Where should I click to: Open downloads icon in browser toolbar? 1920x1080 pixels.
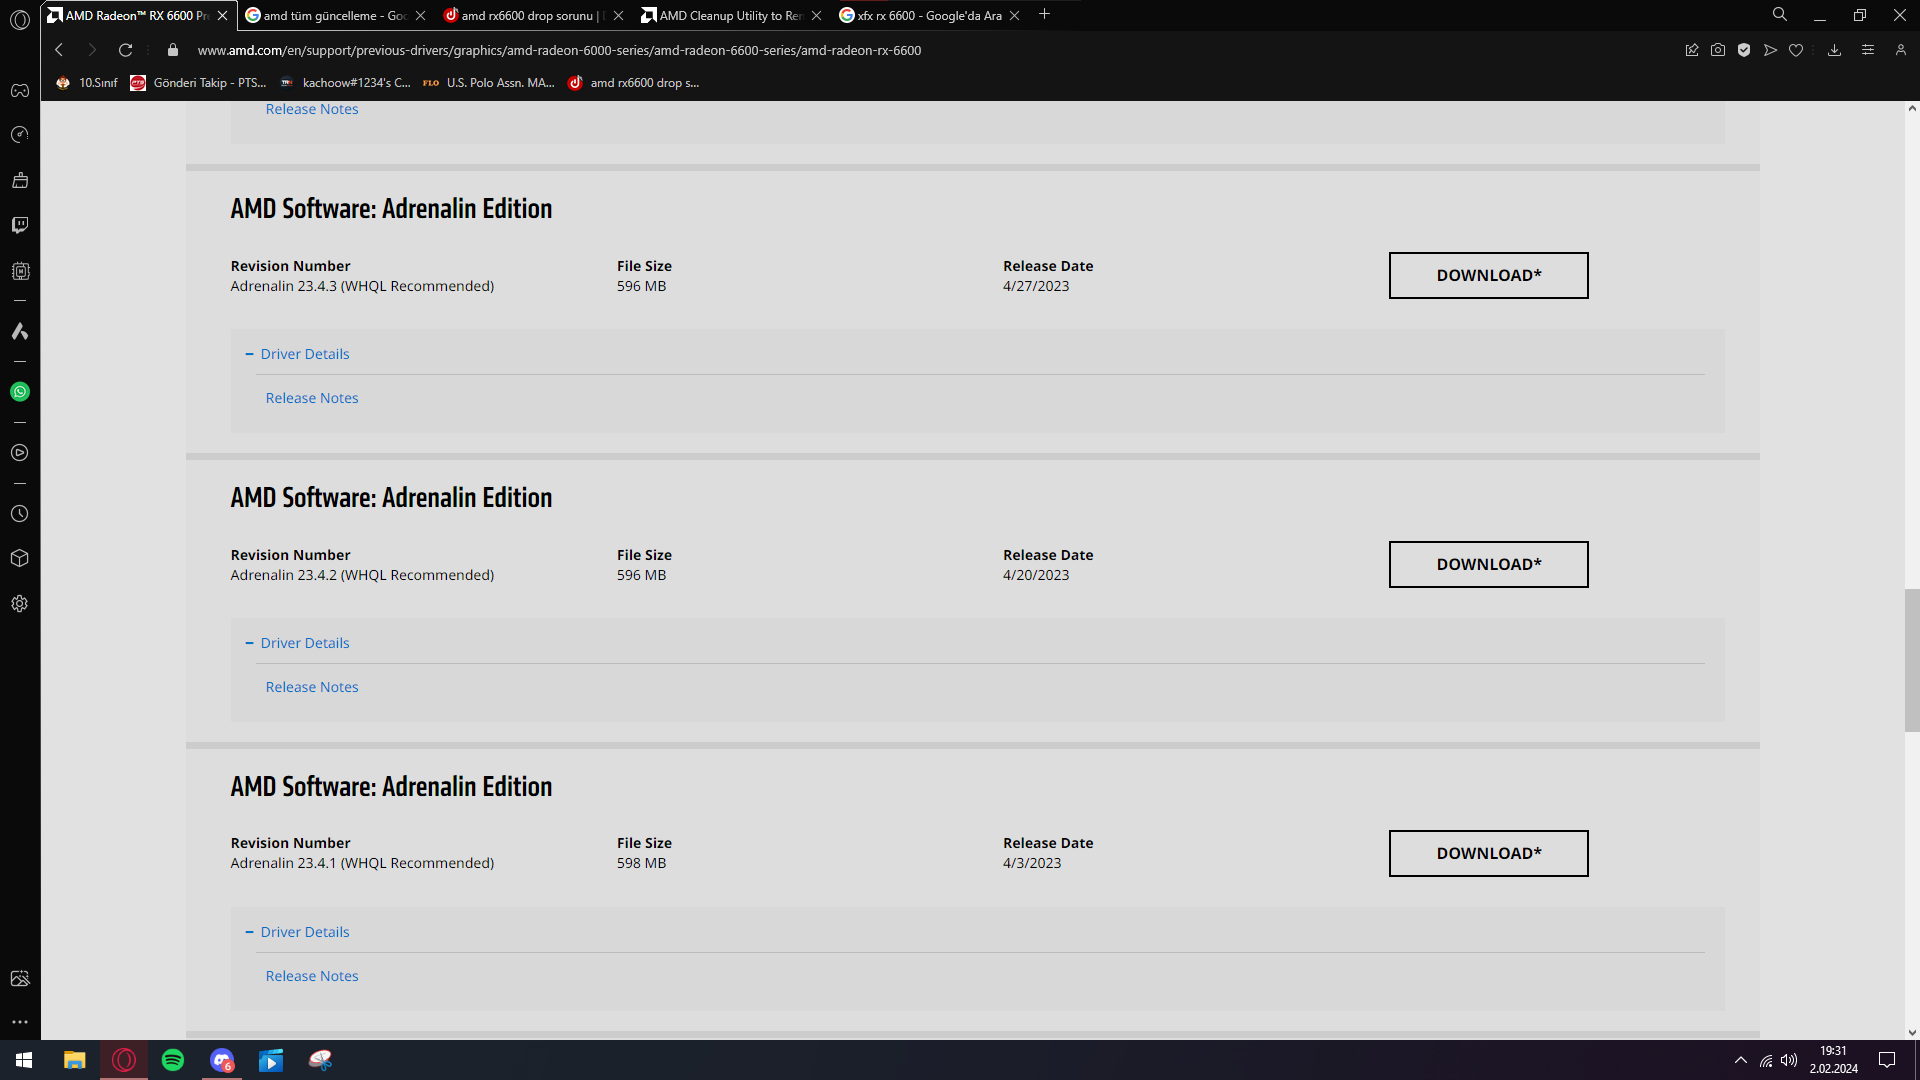(1834, 50)
